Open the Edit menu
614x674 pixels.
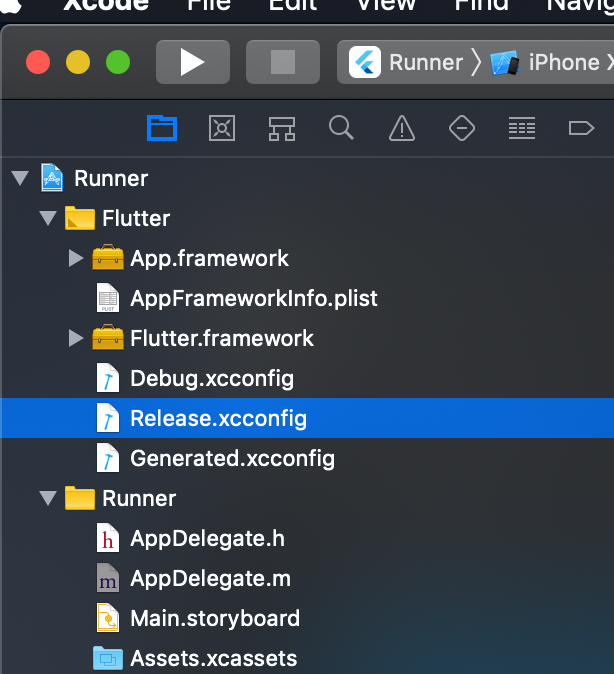(292, 5)
